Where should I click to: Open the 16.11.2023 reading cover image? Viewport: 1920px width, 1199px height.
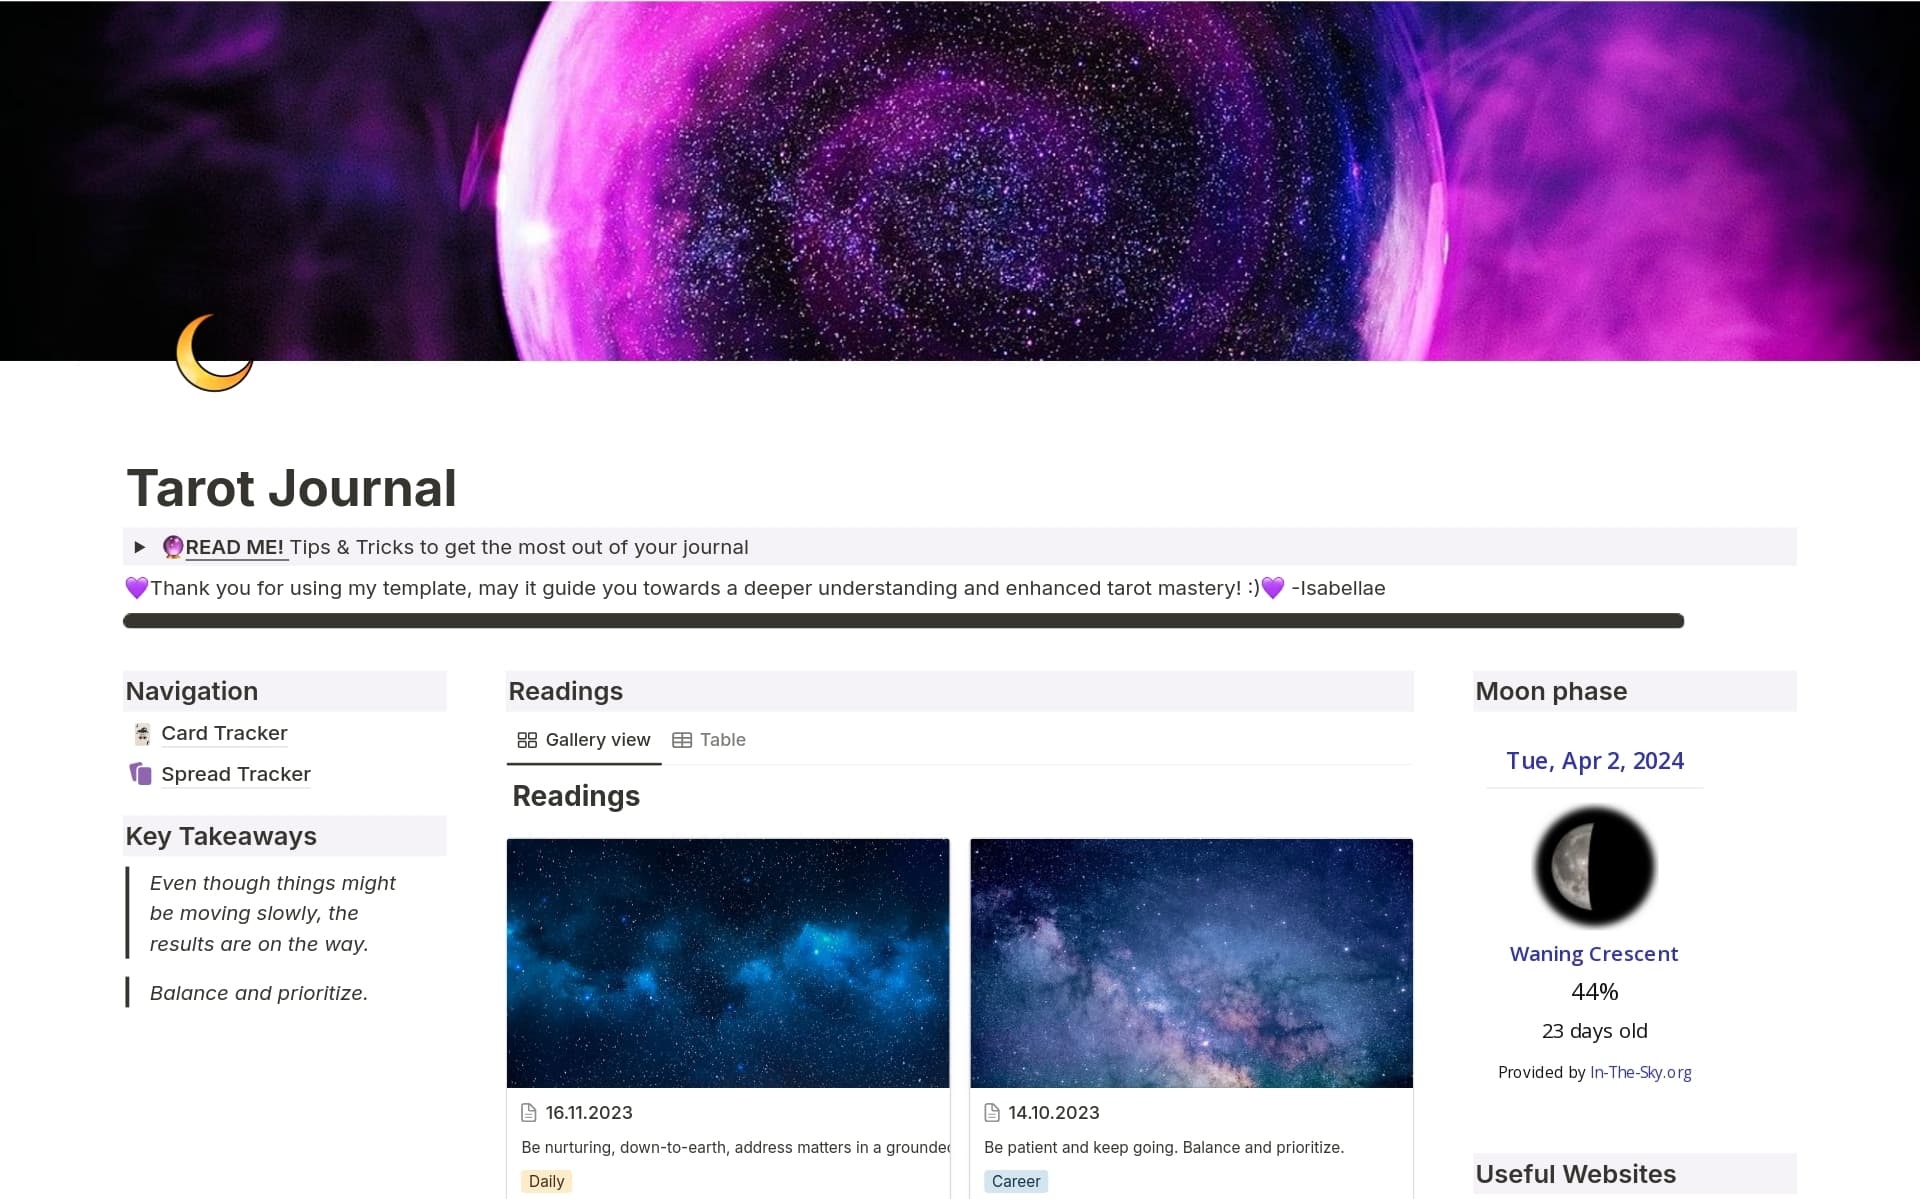point(728,963)
